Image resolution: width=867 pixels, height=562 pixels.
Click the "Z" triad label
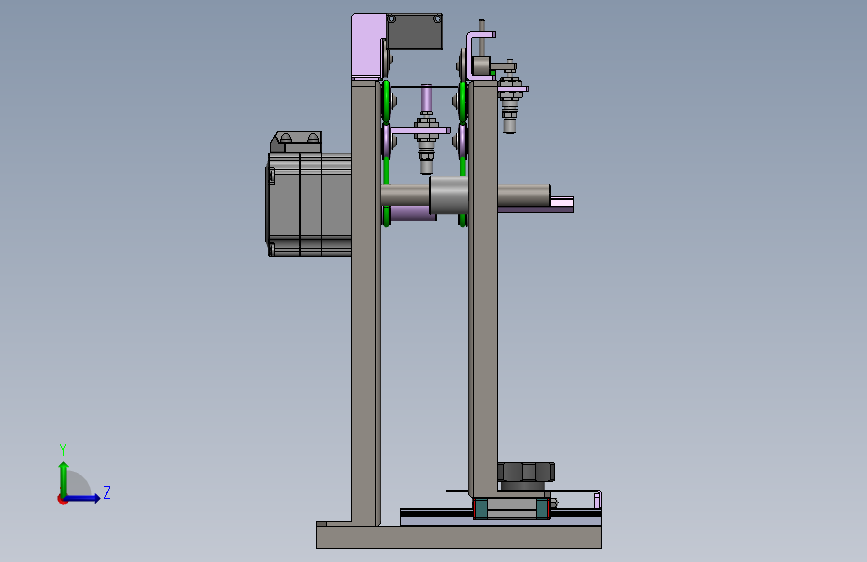click(x=107, y=492)
